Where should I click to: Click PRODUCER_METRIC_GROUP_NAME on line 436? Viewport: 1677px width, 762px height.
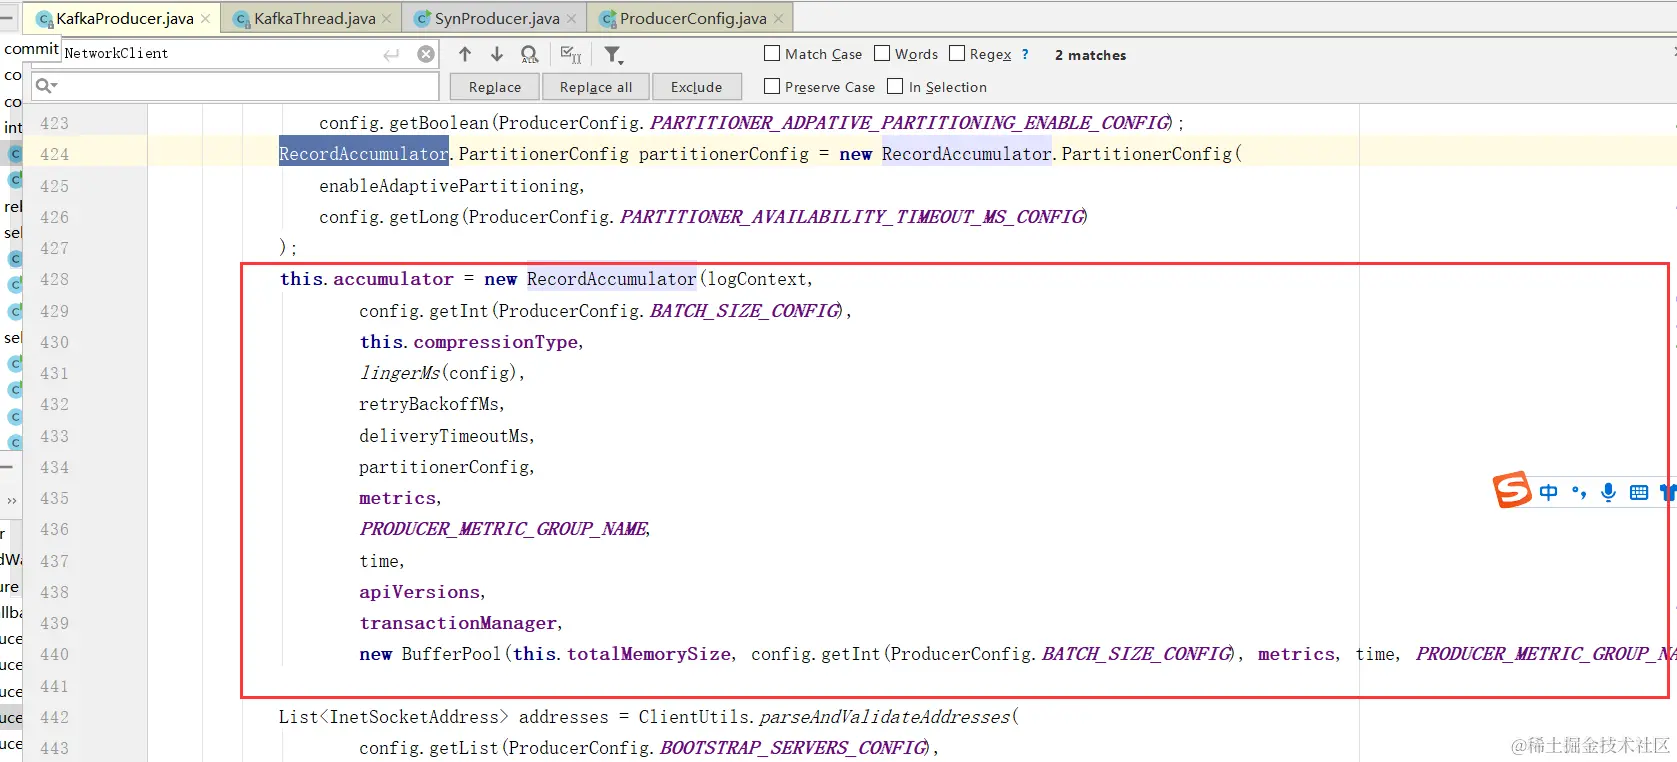pyautogui.click(x=503, y=529)
